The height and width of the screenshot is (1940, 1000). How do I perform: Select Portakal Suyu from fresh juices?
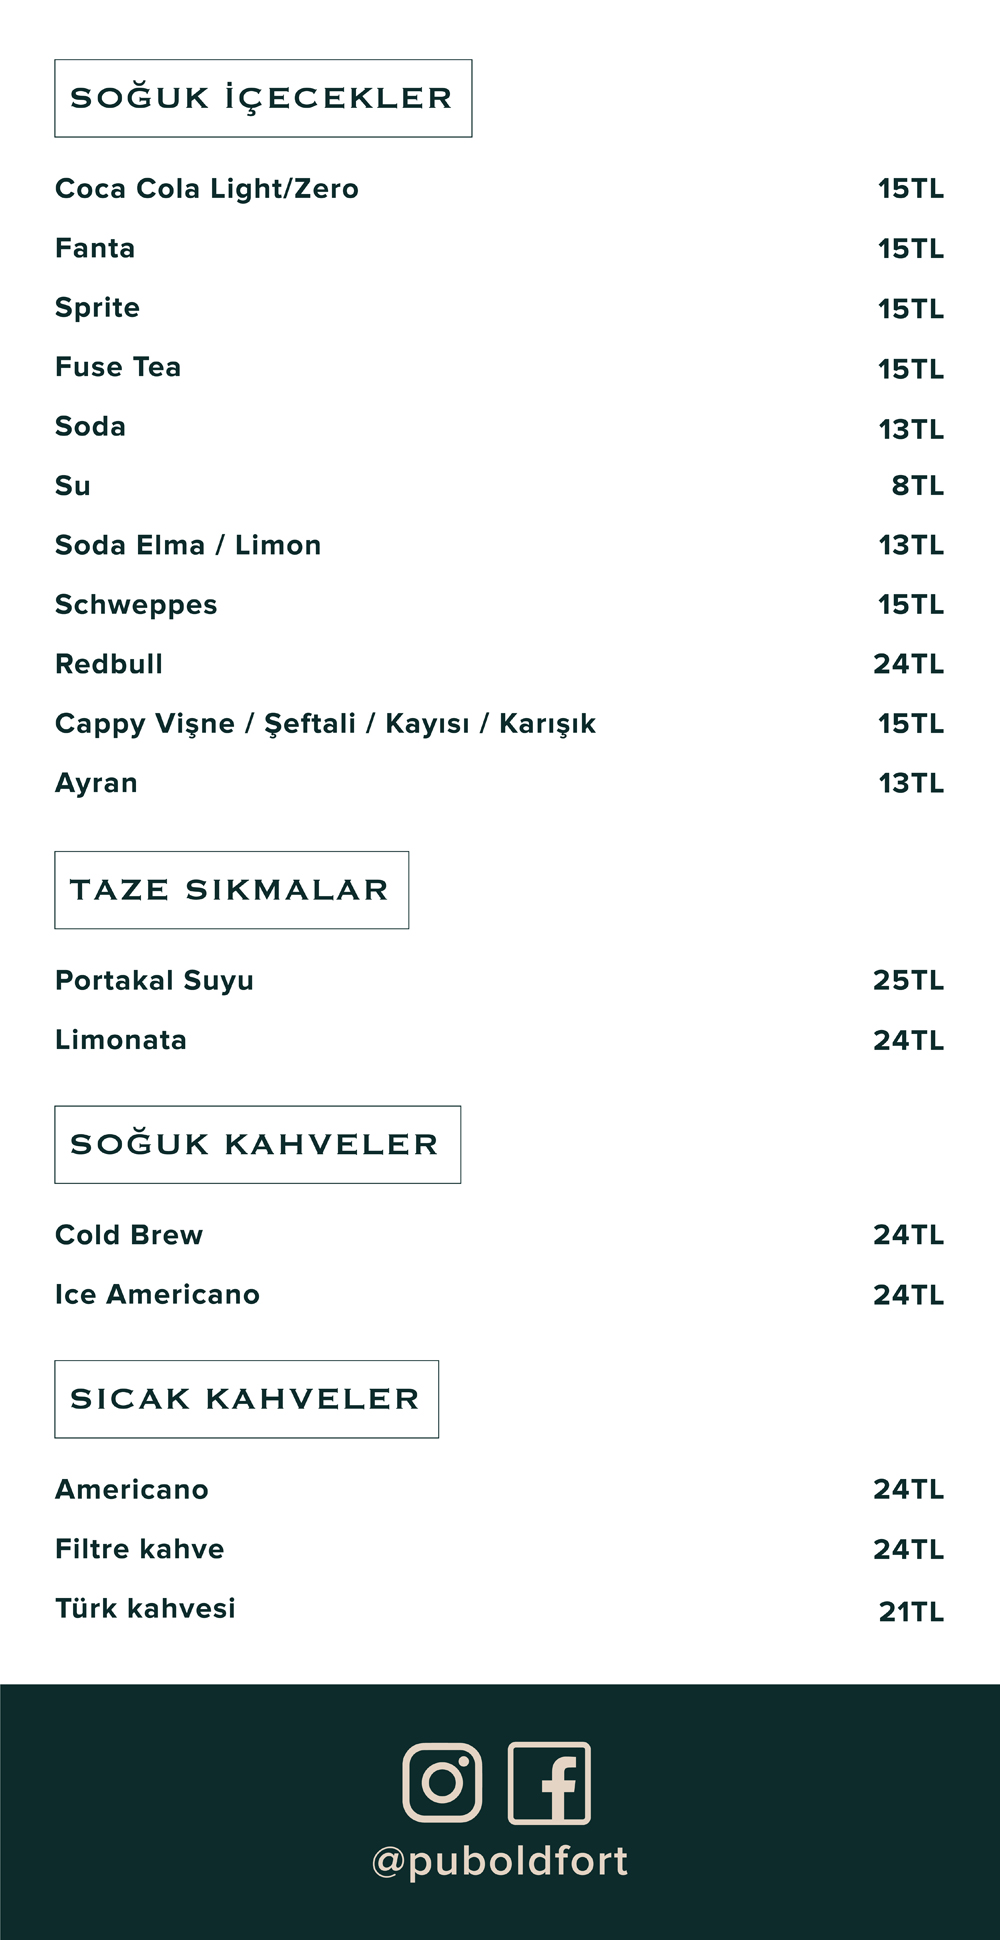(x=154, y=980)
